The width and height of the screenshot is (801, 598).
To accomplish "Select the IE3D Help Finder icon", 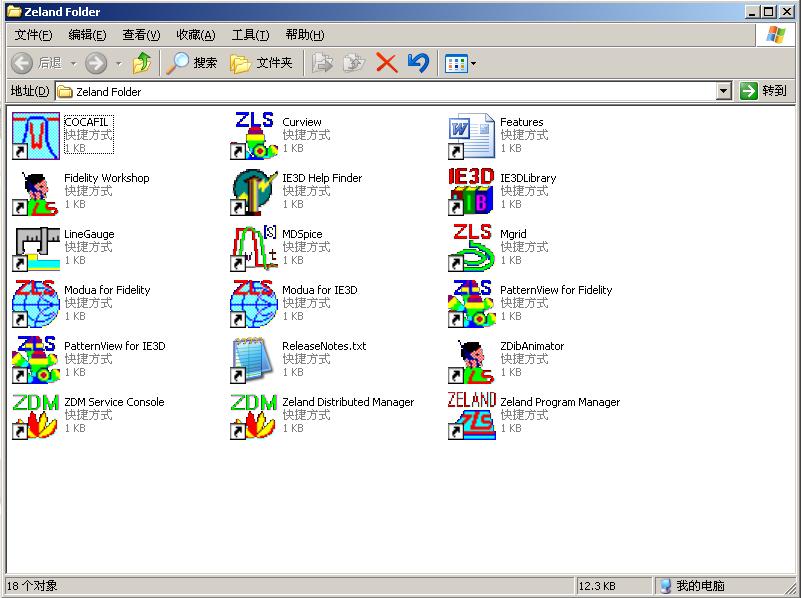I will tap(254, 192).
